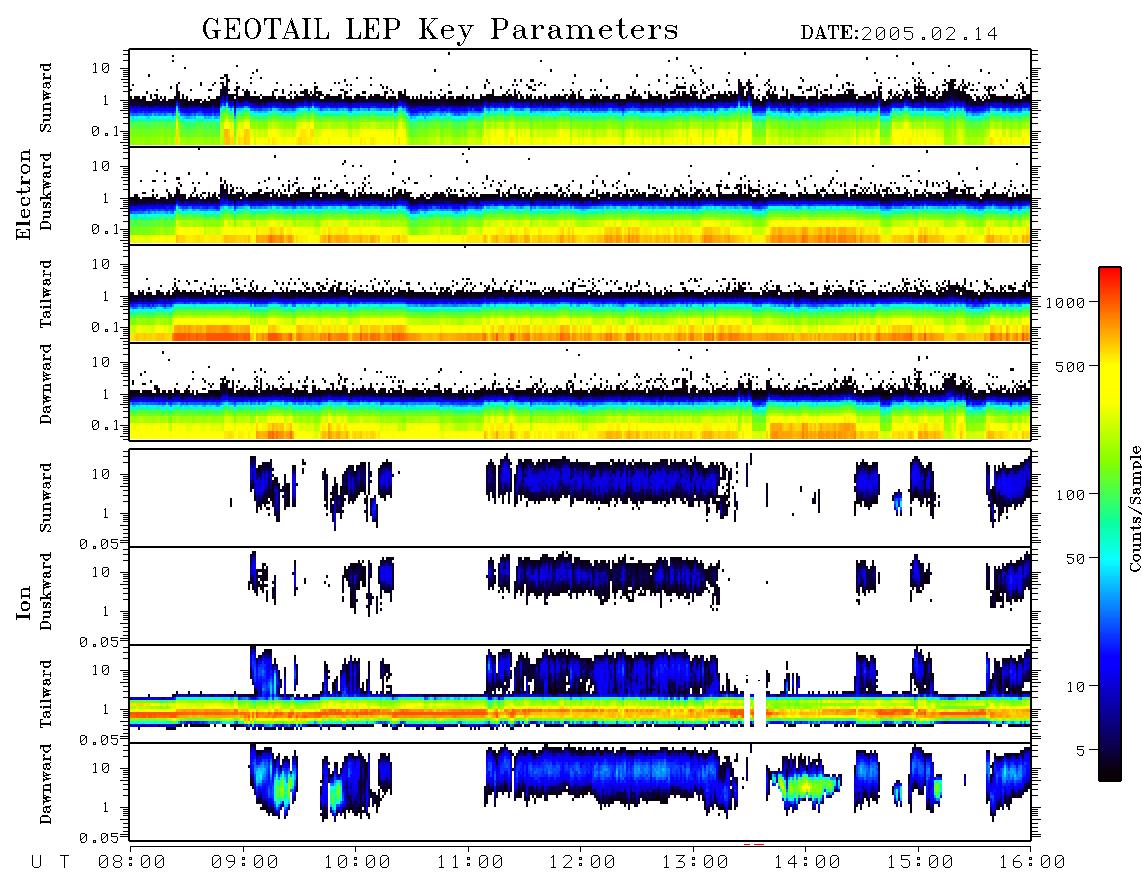
Task: Click the '14:00' time axis label
Action: (808, 862)
